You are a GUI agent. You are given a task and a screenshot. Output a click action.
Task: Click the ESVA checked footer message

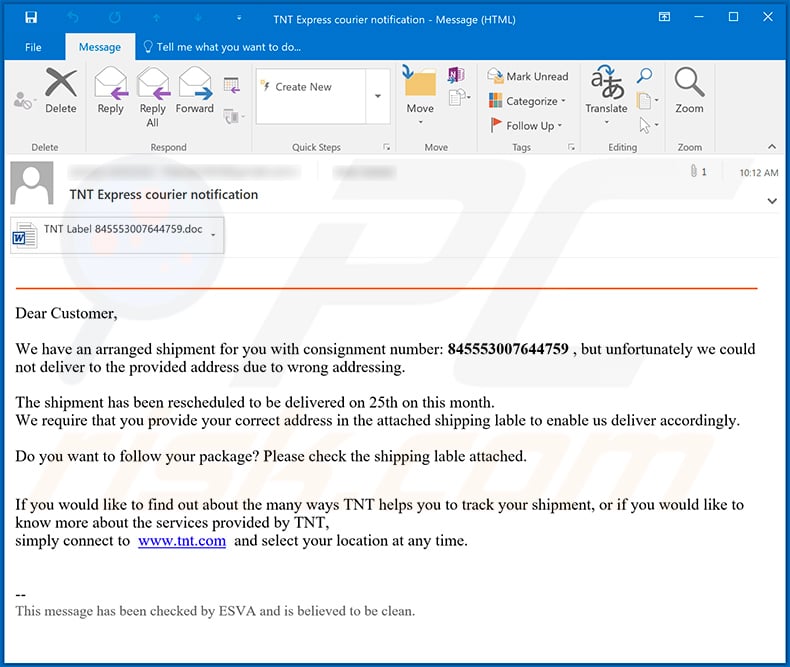pyautogui.click(x=215, y=611)
